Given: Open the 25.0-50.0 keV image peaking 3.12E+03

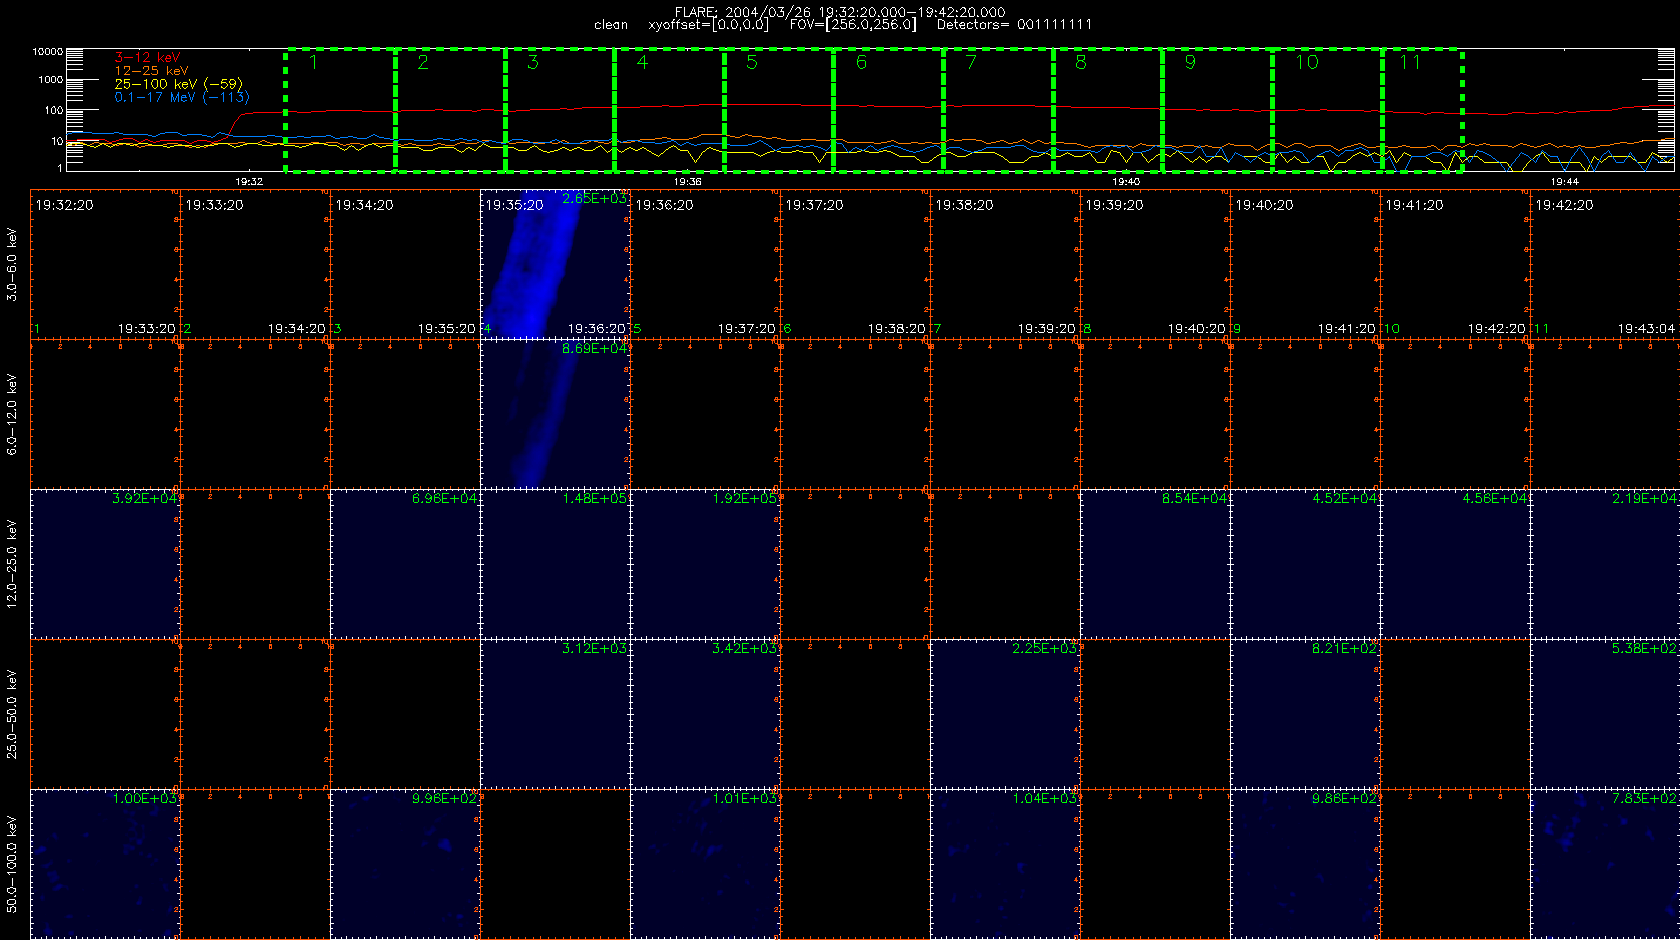Looking at the screenshot, I should (555, 714).
